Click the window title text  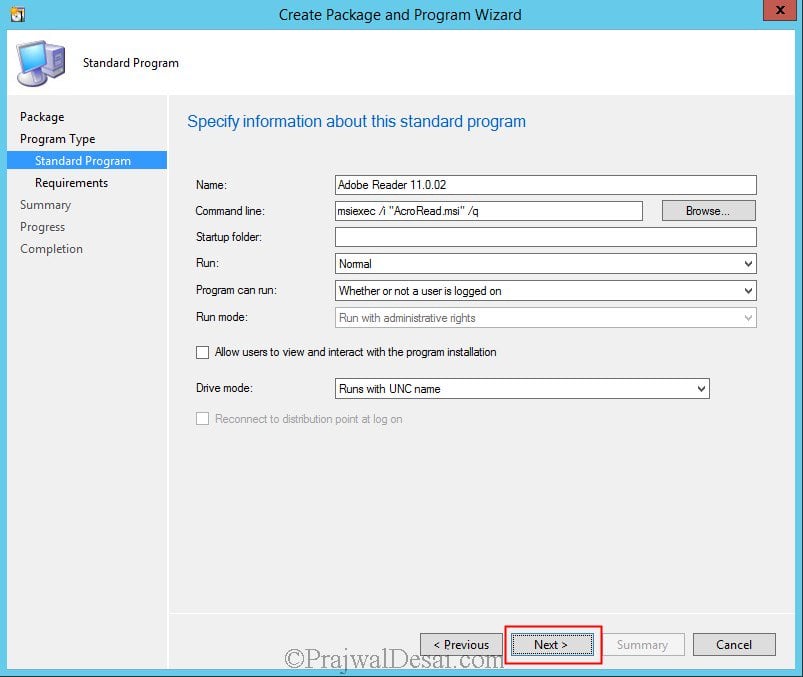(400, 15)
